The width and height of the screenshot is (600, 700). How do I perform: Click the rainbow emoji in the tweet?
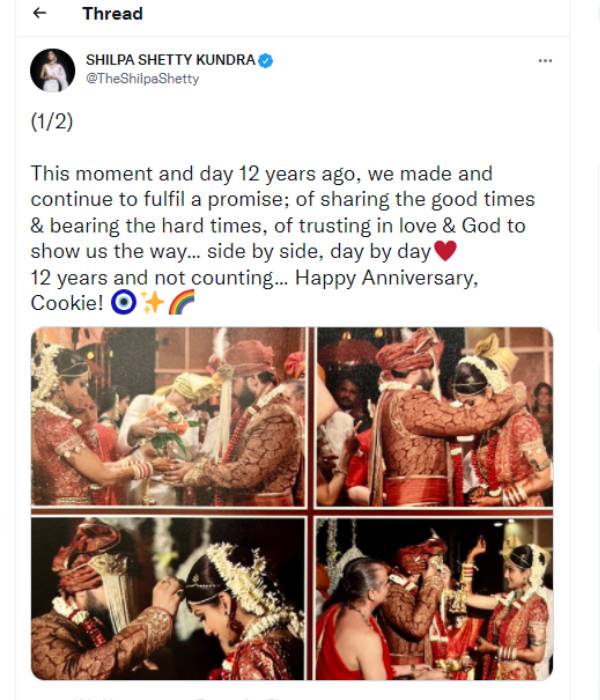tap(181, 303)
